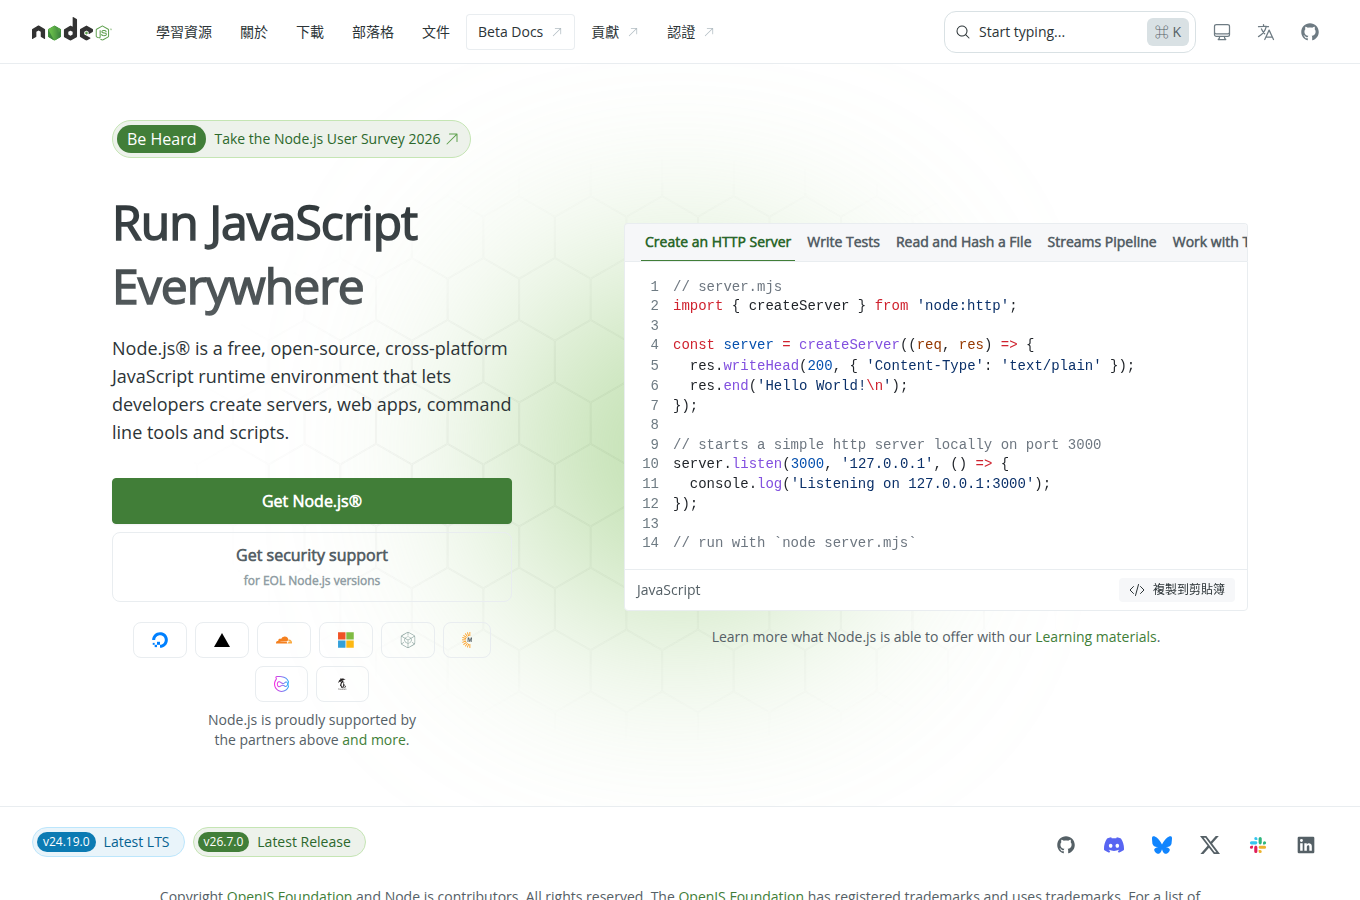Take the Node.js User Survey 2026
Screen dimensions: 1360x900
(336, 139)
